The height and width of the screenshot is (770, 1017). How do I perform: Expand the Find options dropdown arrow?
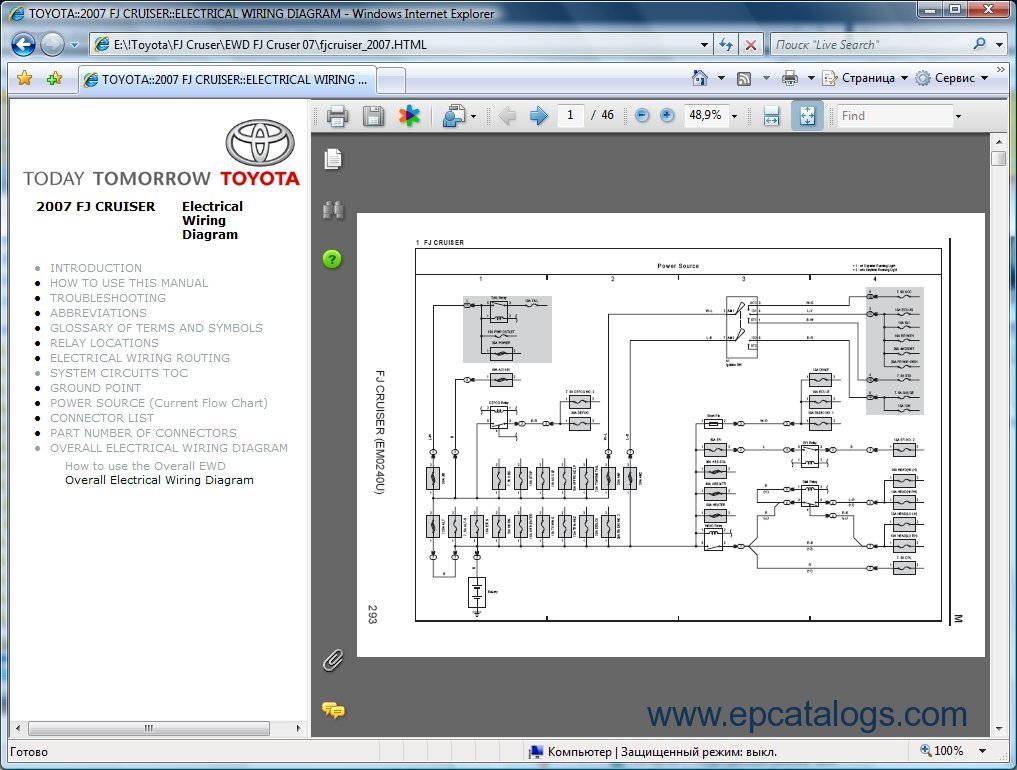coord(958,116)
